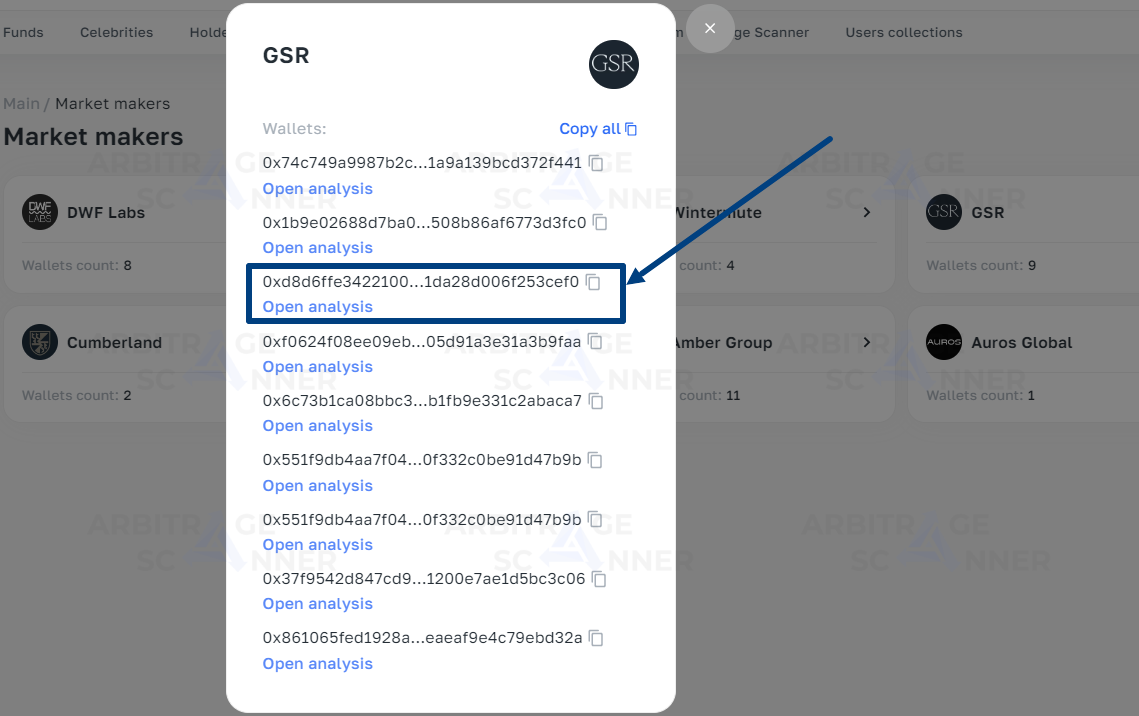The width and height of the screenshot is (1139, 716).
Task: Close the GSR wallets popup
Action: point(710,28)
